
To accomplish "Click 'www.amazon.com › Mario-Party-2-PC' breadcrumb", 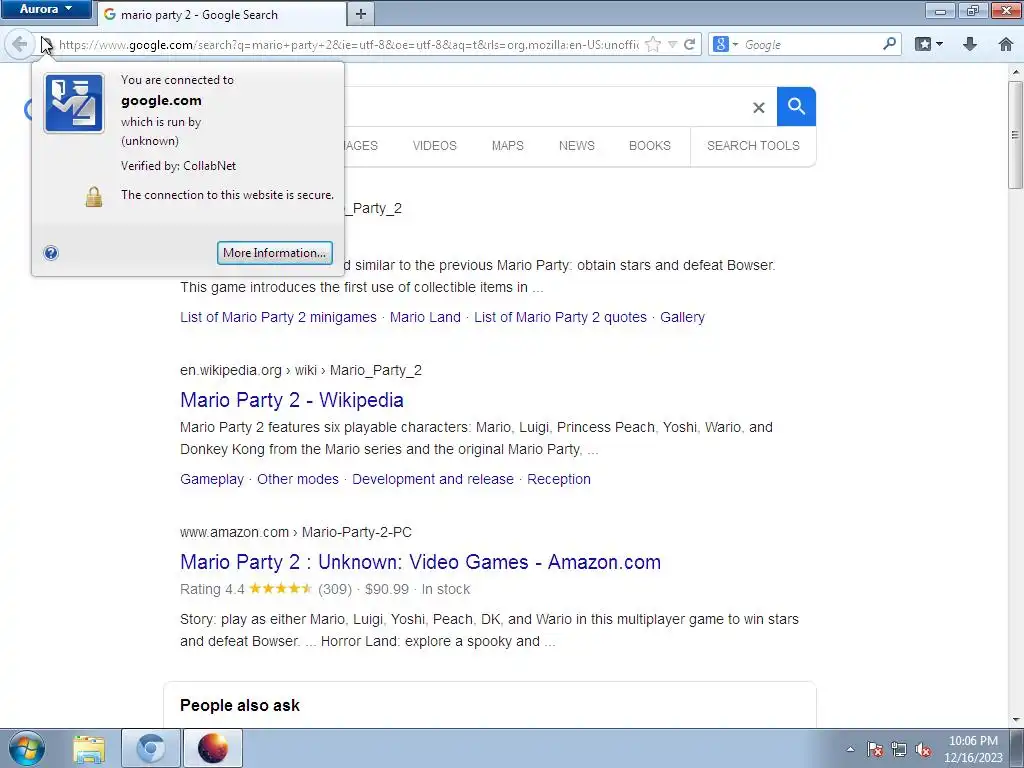I will pos(296,532).
